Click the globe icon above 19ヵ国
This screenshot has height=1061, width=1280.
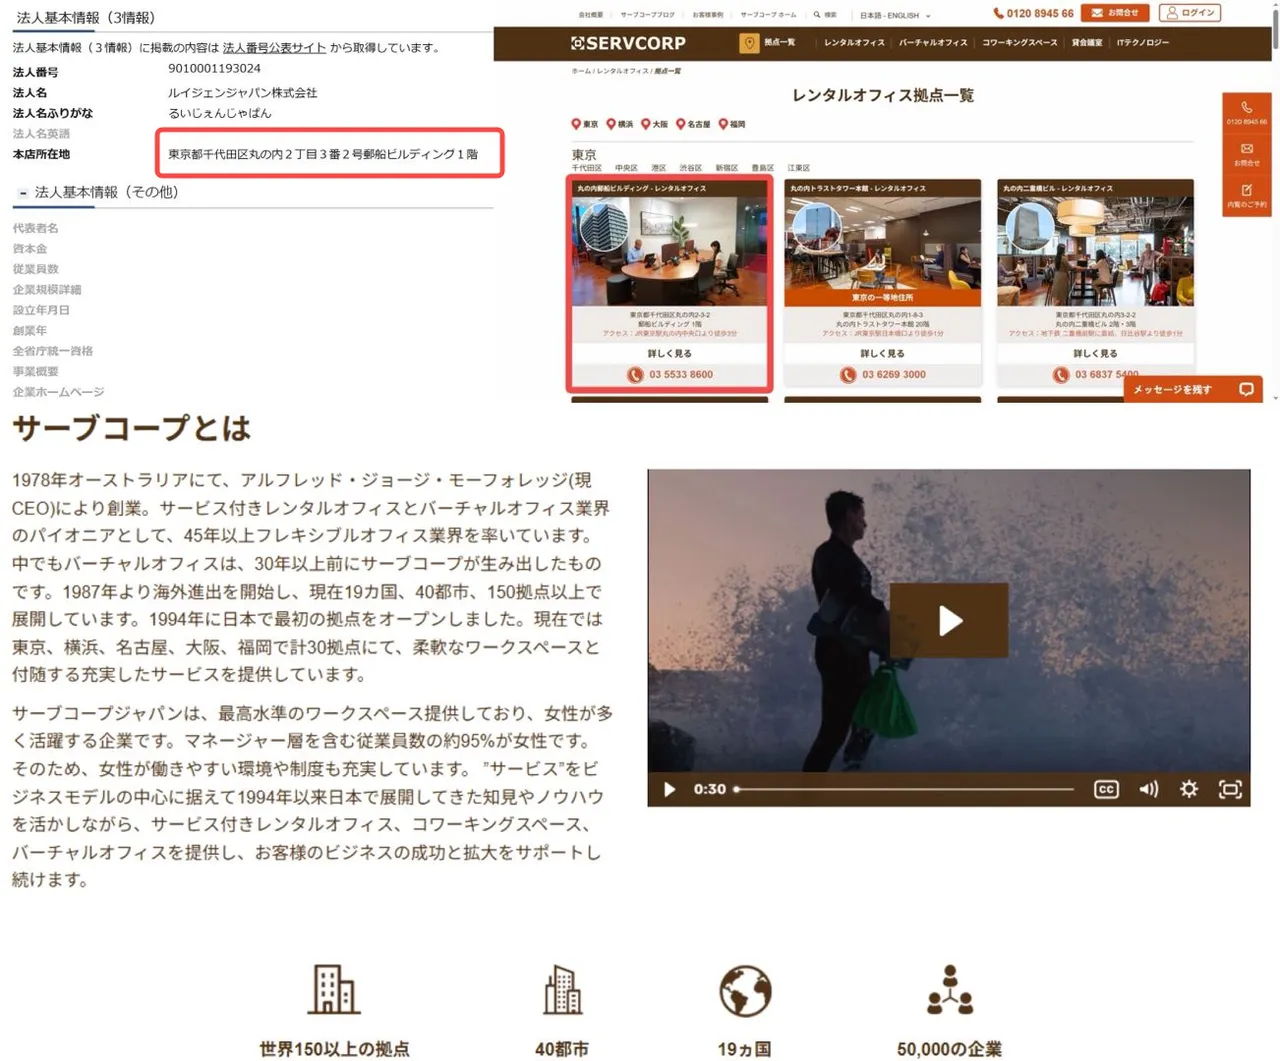coord(745,991)
